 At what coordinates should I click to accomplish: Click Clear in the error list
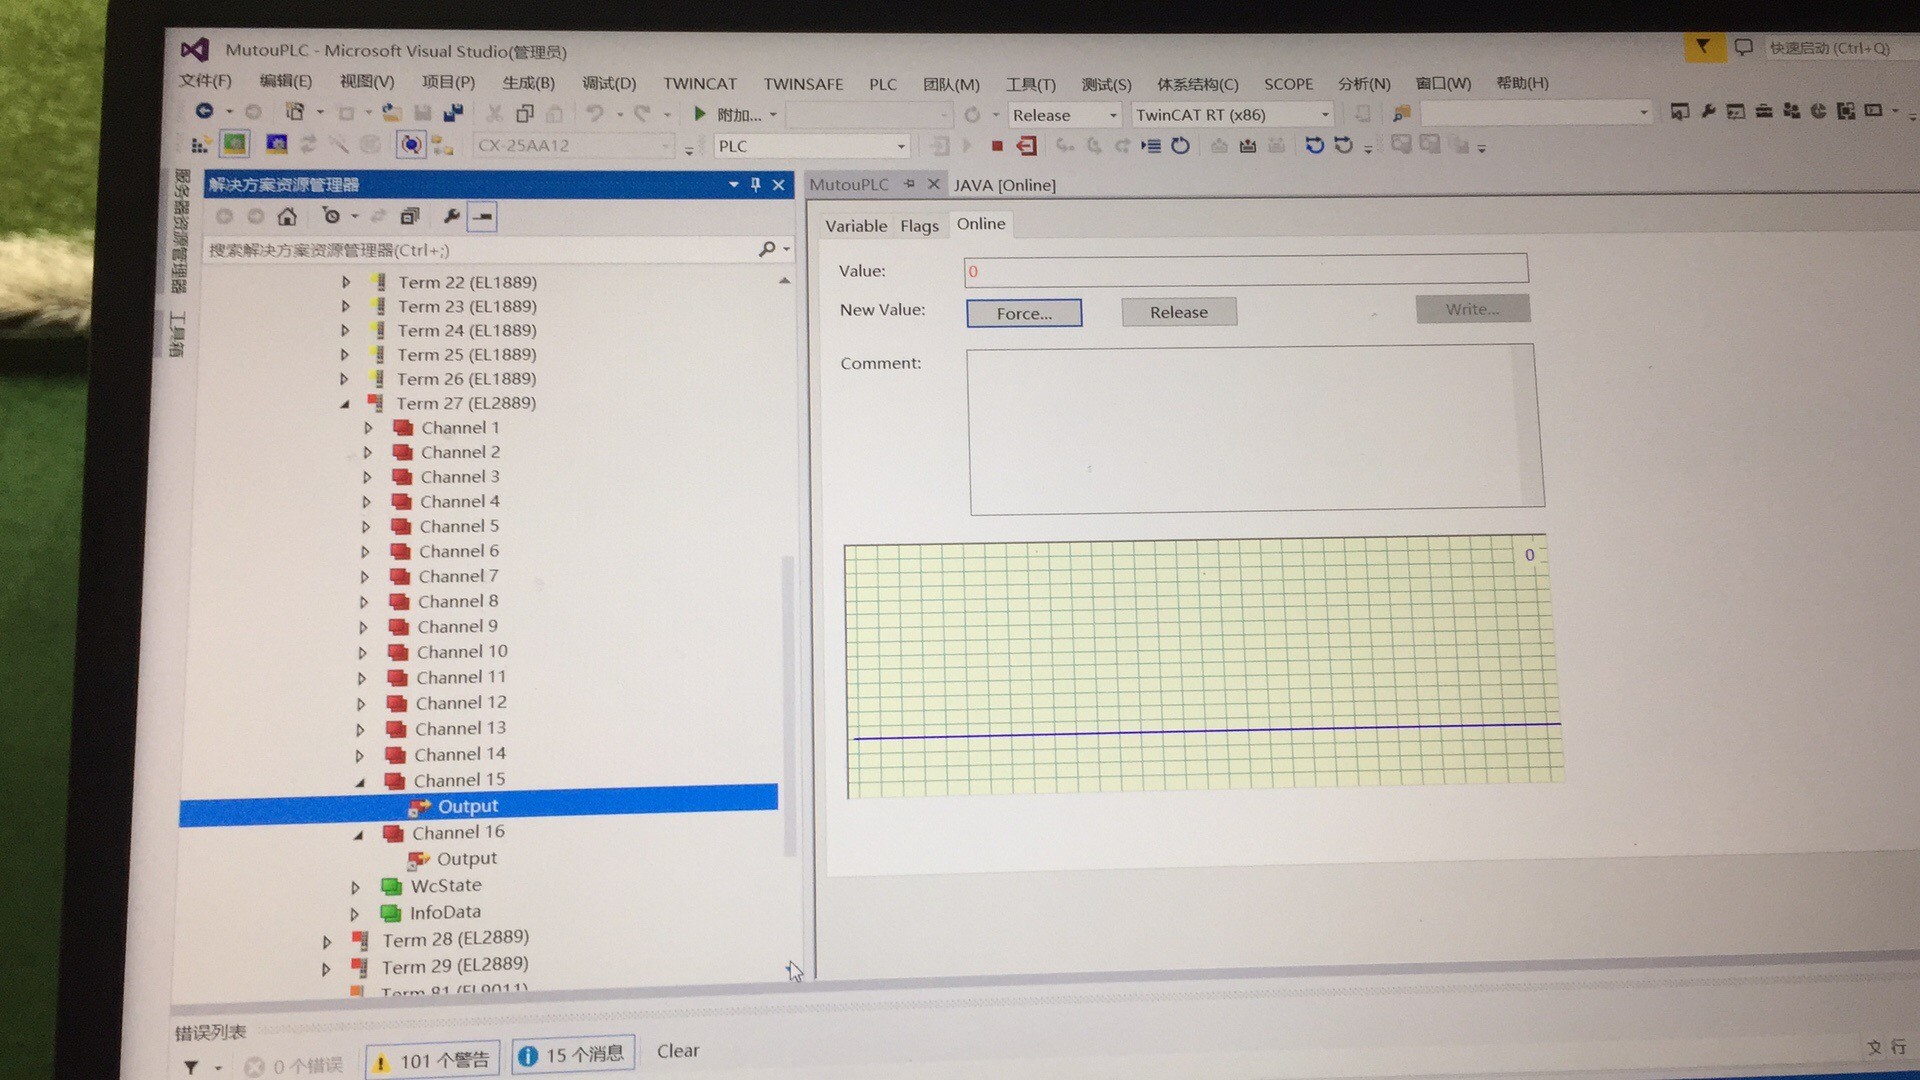(678, 1051)
